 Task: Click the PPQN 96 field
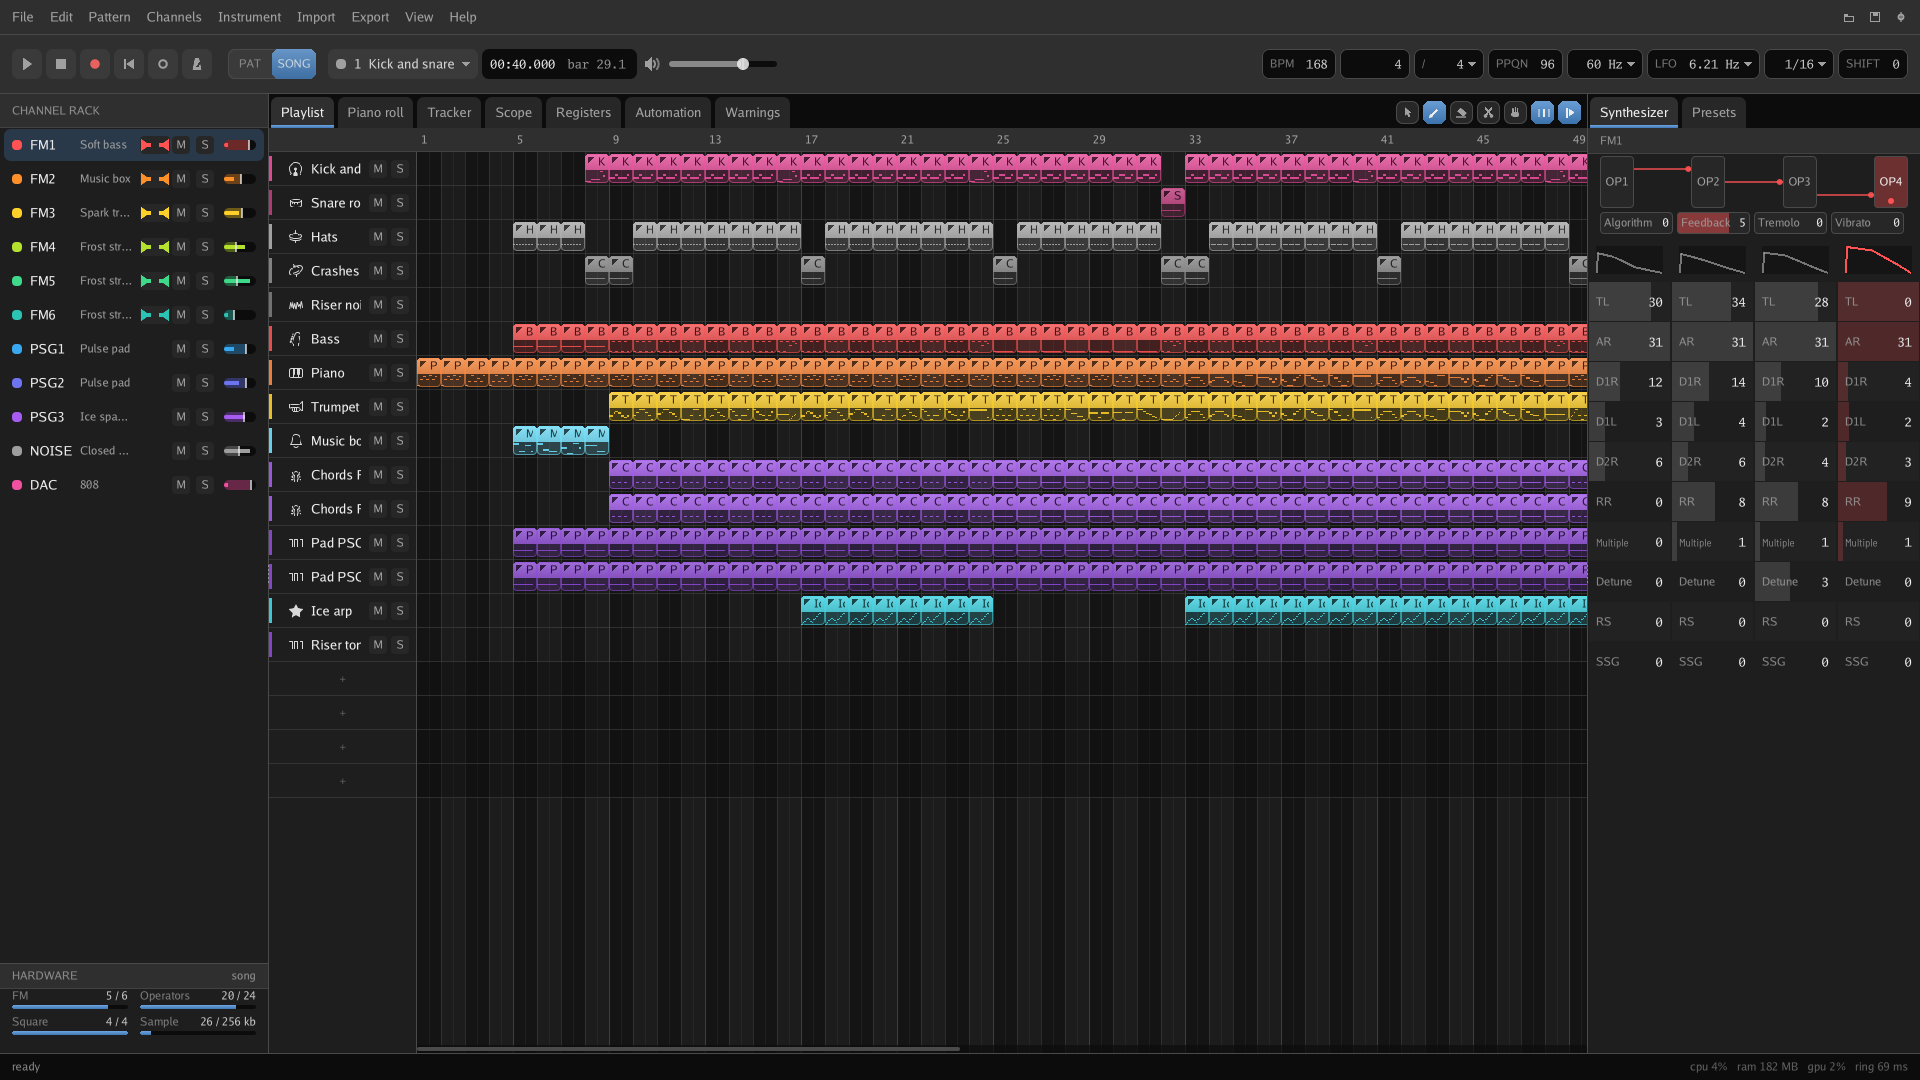(x=1526, y=64)
